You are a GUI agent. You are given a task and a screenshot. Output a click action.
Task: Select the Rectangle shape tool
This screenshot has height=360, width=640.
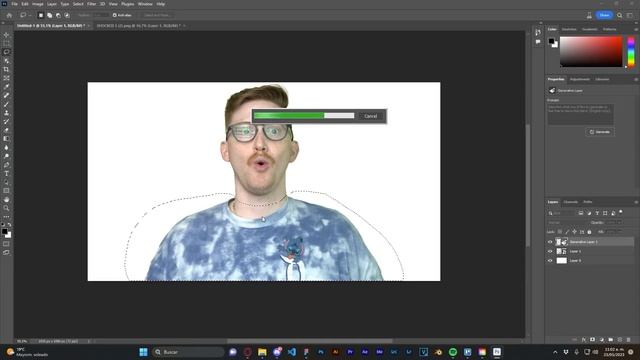pyautogui.click(x=6, y=191)
